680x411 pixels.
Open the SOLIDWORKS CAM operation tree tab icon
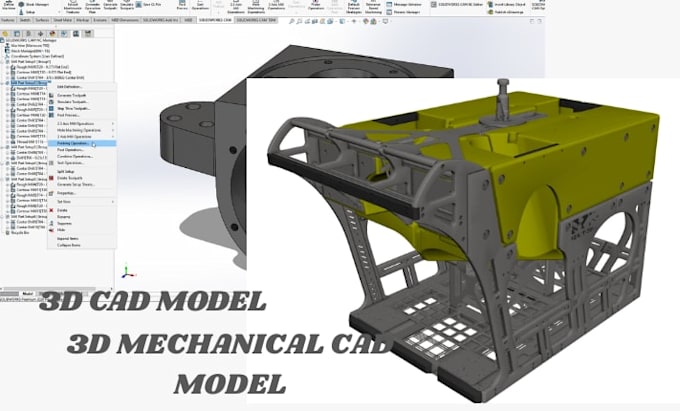click(76, 33)
